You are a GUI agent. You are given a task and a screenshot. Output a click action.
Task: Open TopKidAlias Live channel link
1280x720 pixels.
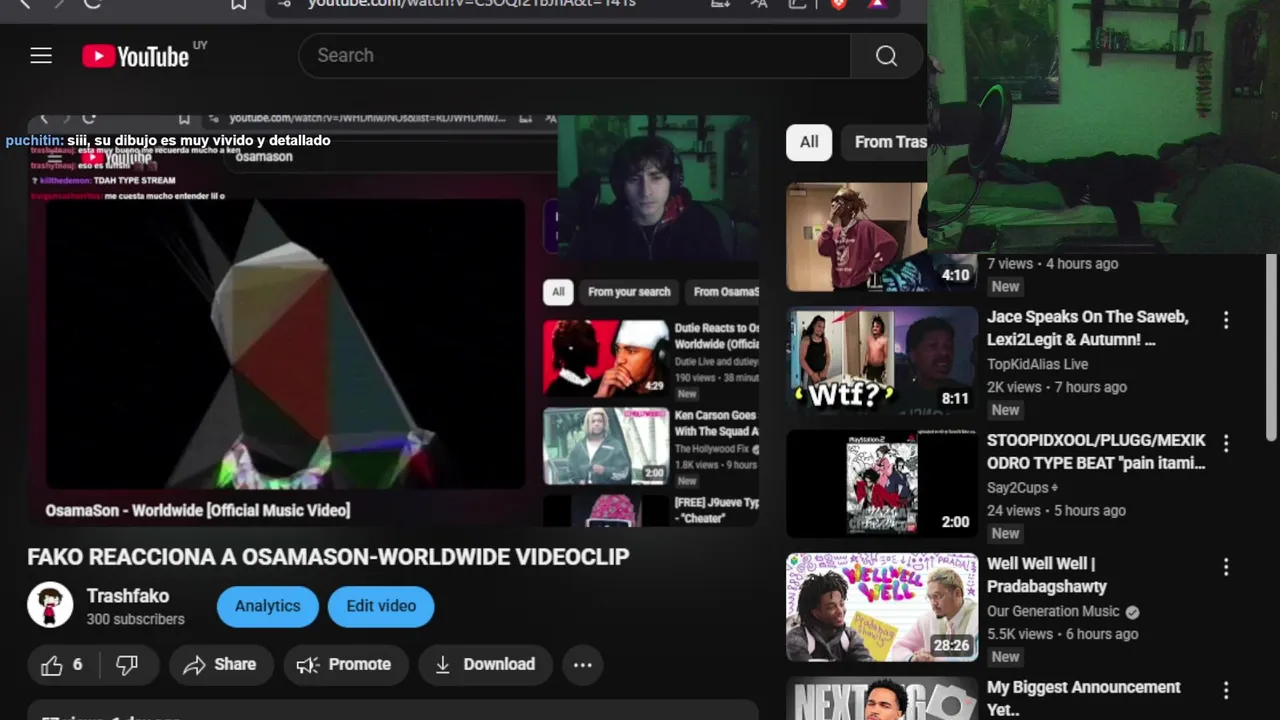(x=1037, y=364)
